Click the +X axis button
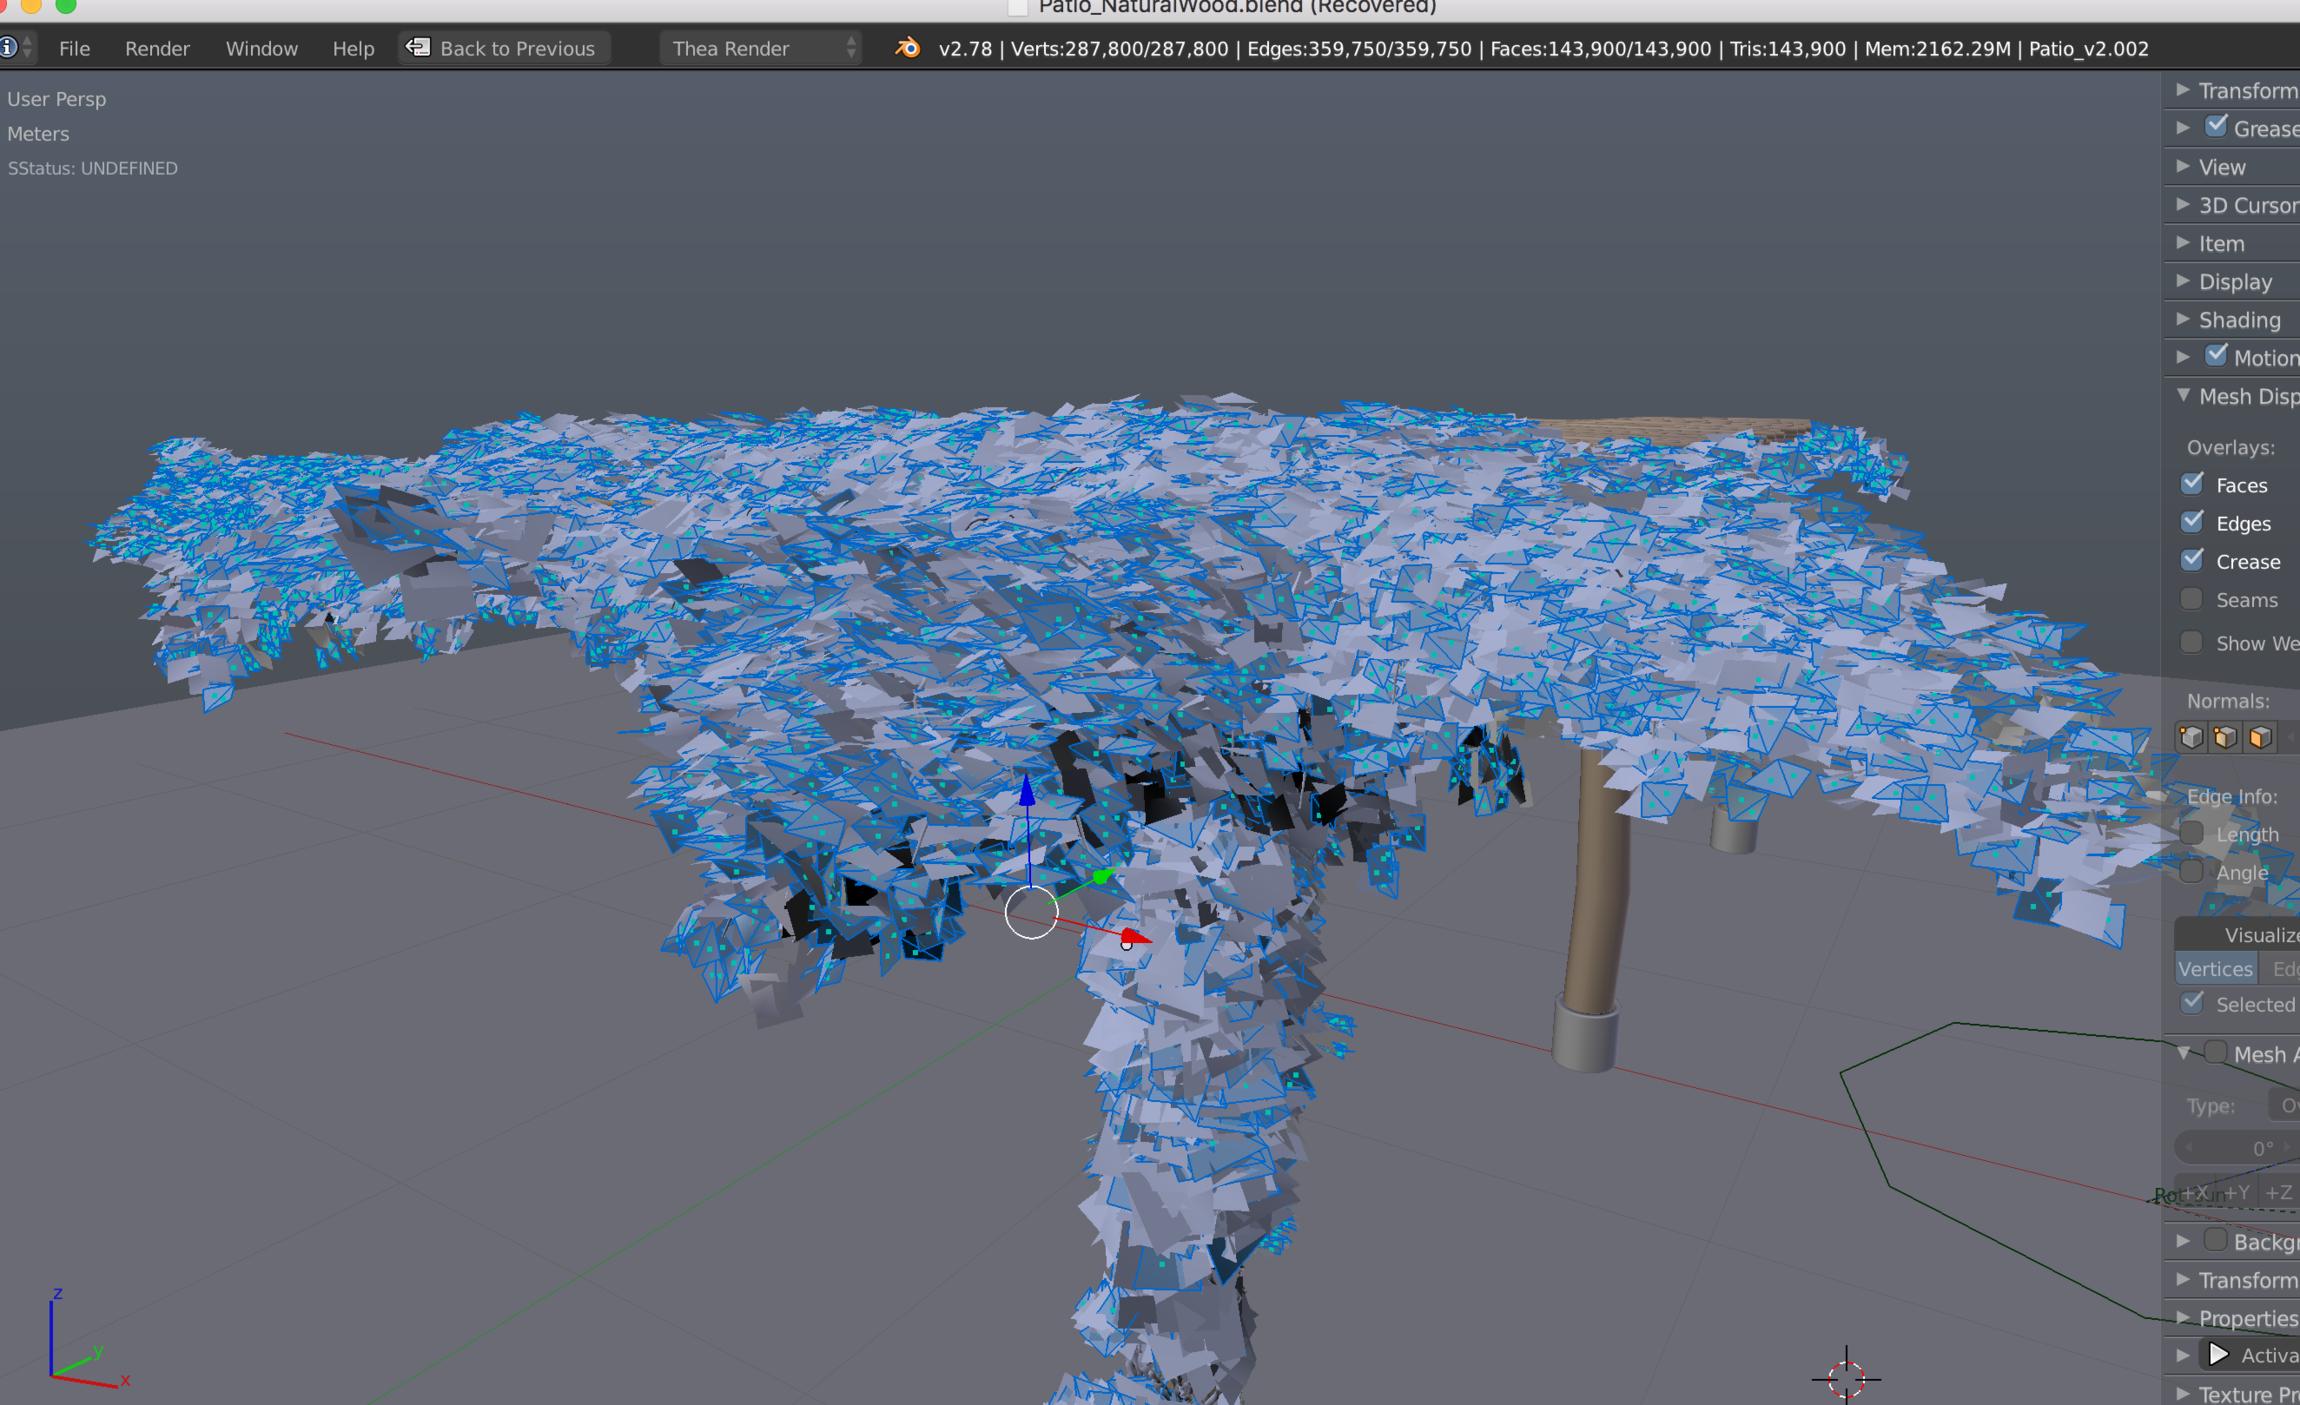 [x=2195, y=1191]
